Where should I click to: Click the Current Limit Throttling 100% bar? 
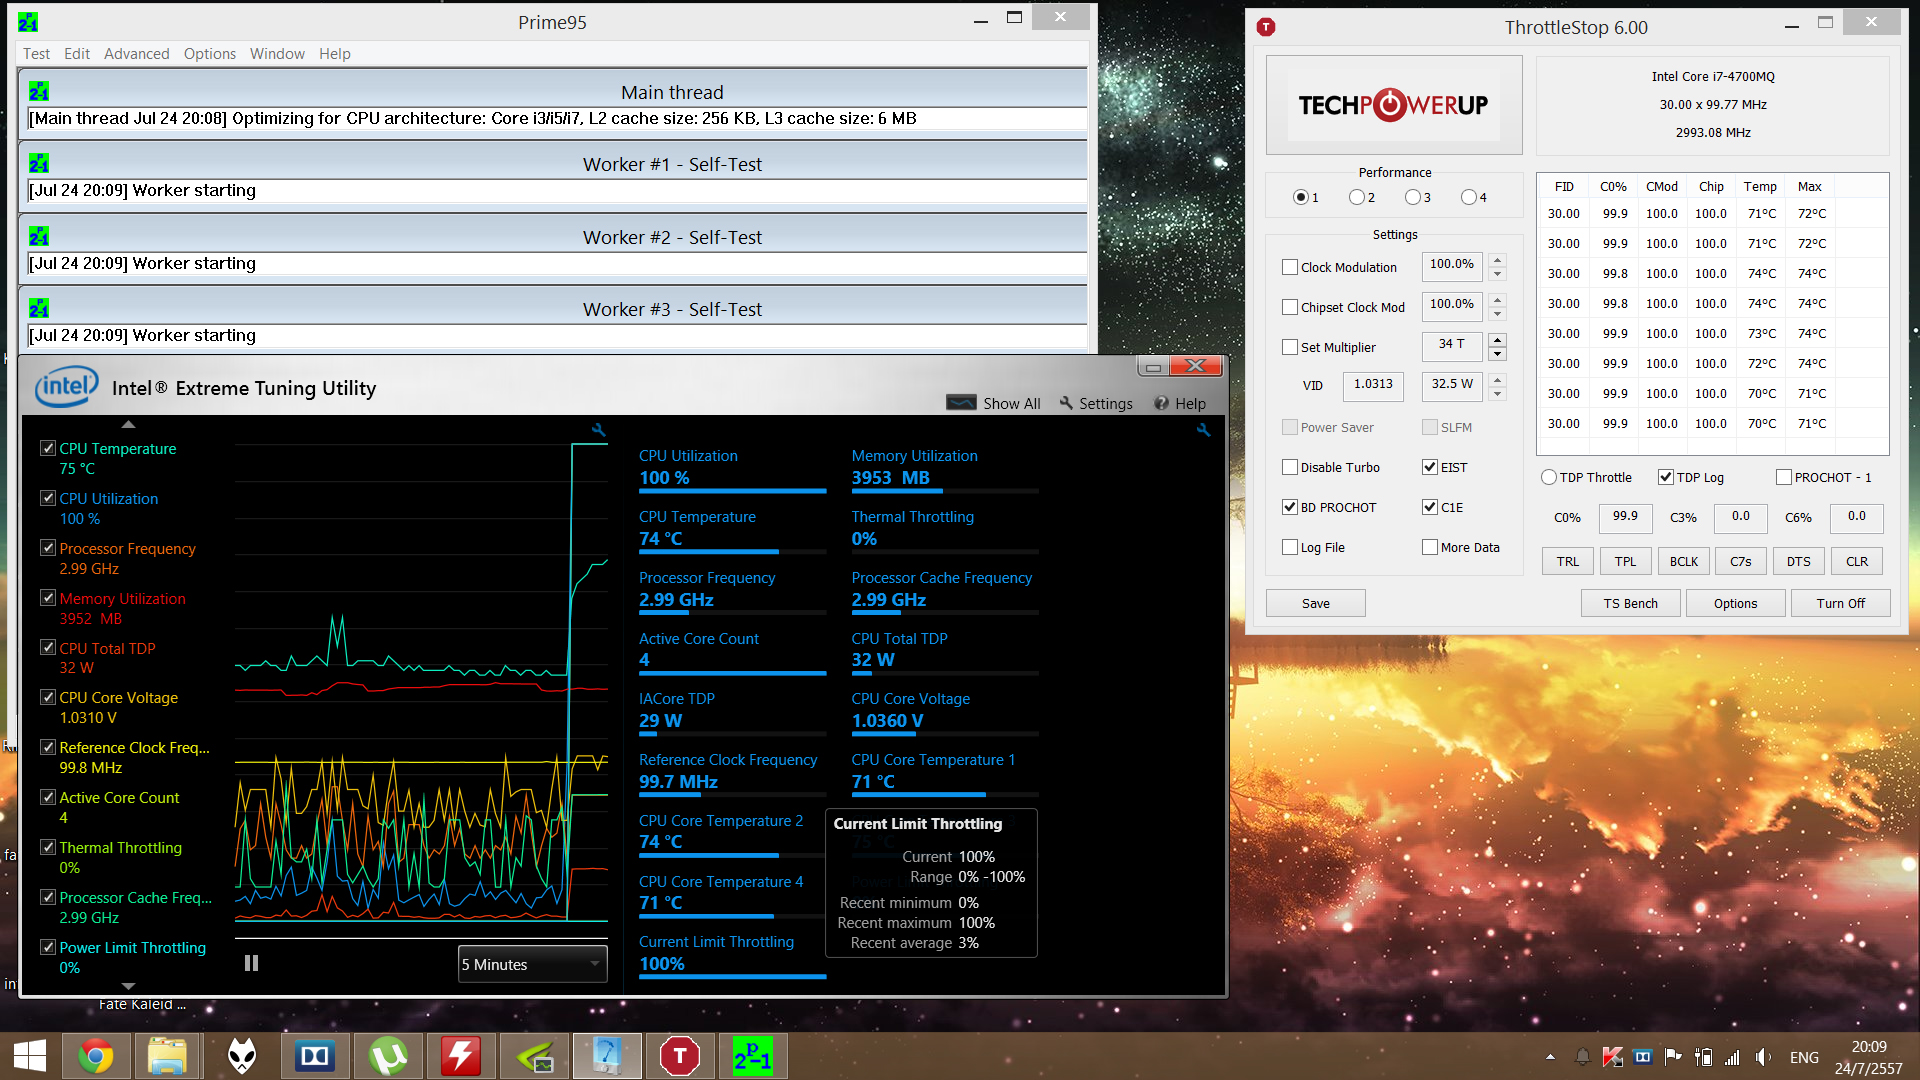coord(732,976)
